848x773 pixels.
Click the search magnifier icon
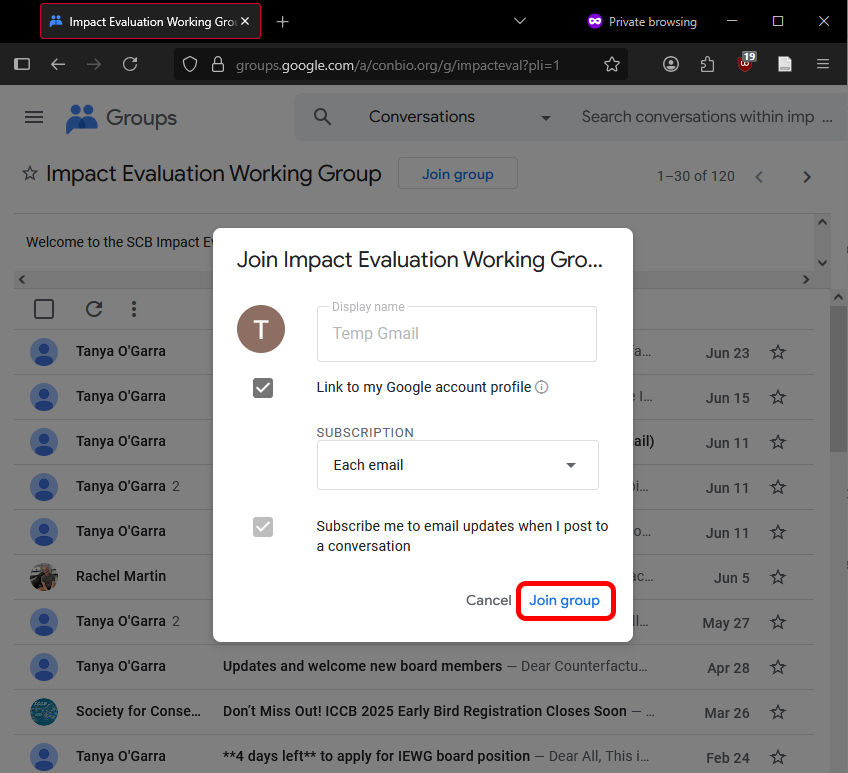(322, 117)
